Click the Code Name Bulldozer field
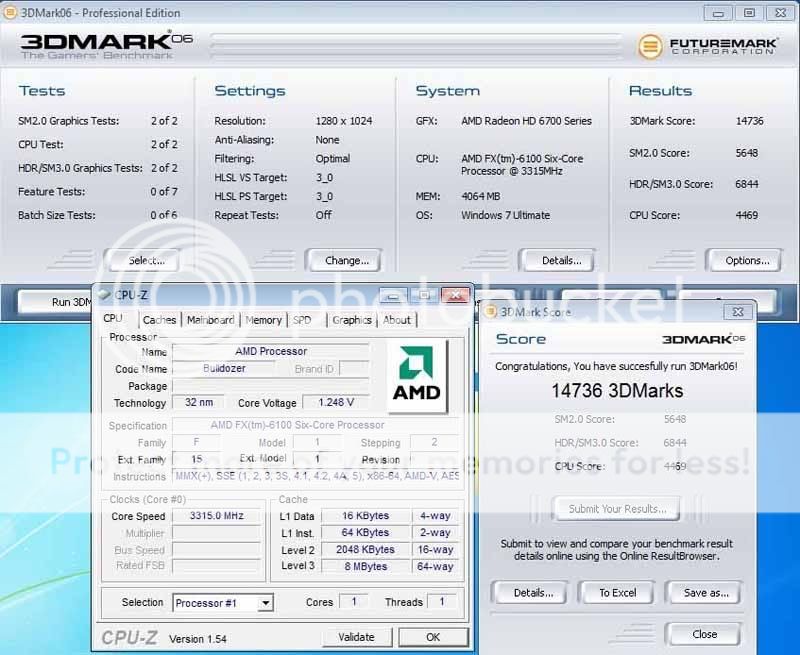Image resolution: width=800 pixels, height=655 pixels. pyautogui.click(x=223, y=368)
